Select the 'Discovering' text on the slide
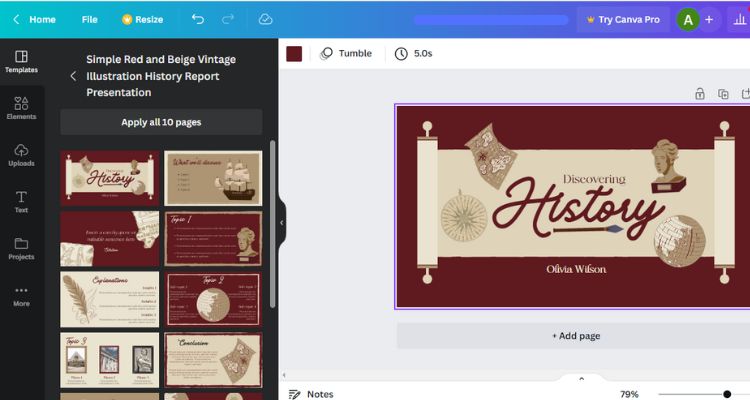750x400 pixels. click(x=594, y=179)
